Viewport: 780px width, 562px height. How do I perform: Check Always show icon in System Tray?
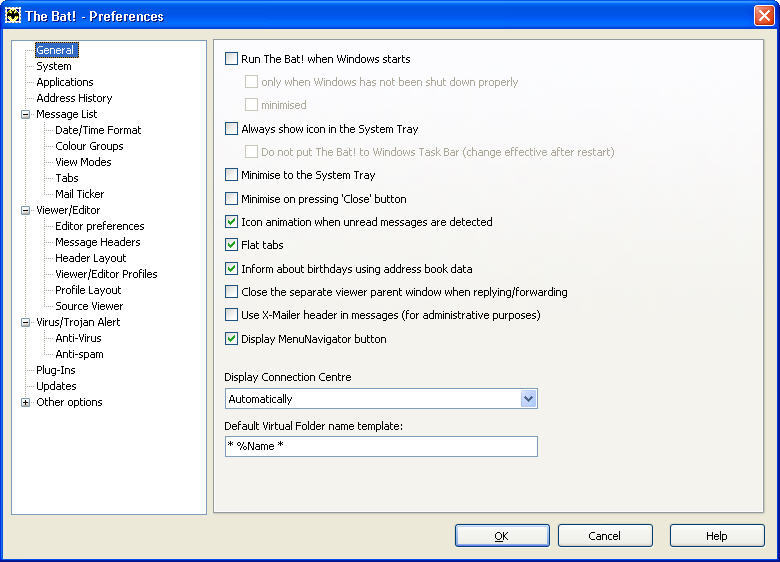[232, 129]
